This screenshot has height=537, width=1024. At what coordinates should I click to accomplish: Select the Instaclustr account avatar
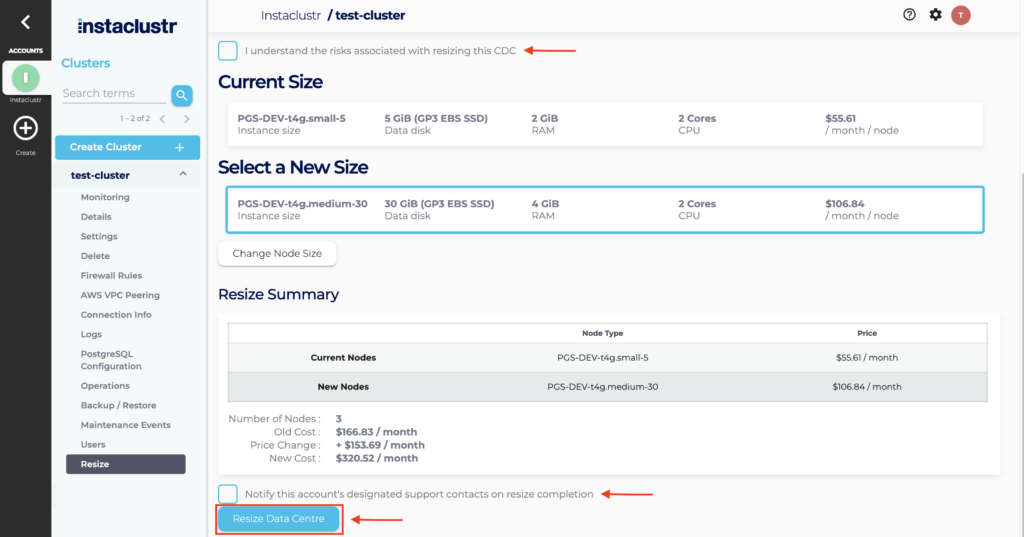pyautogui.click(x=26, y=77)
